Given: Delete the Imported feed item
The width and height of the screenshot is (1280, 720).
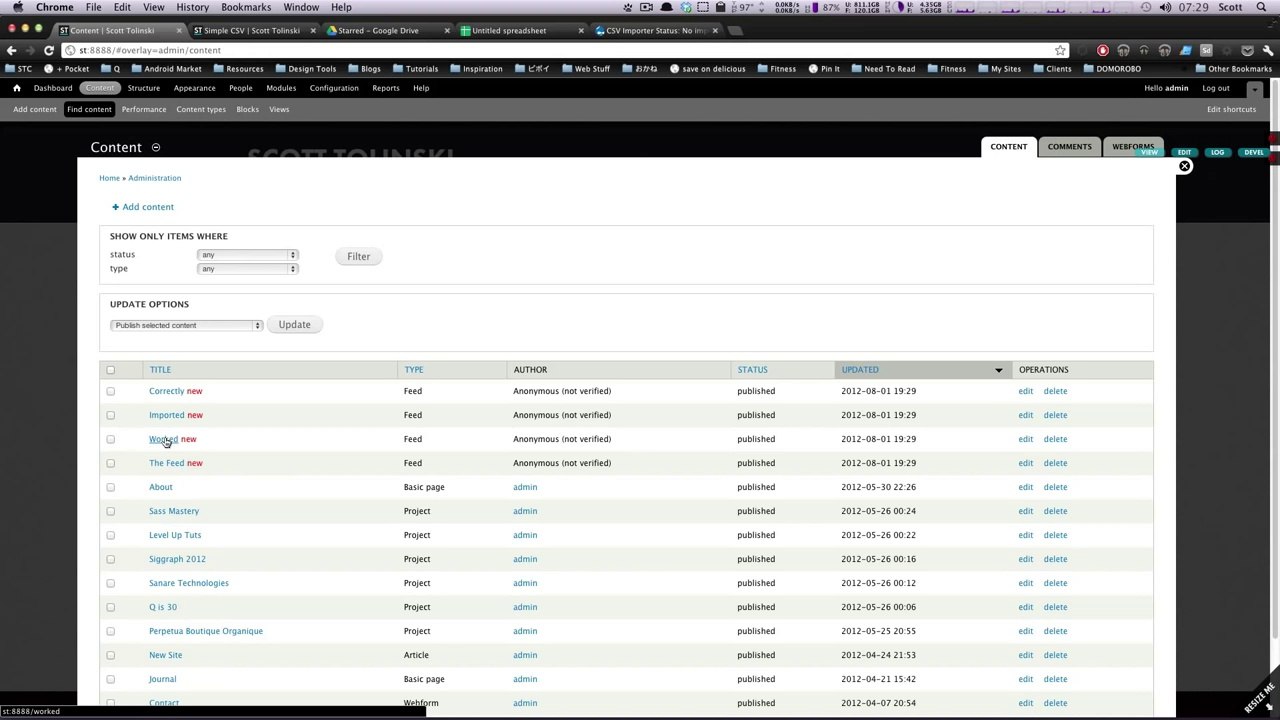Looking at the screenshot, I should (x=1055, y=415).
